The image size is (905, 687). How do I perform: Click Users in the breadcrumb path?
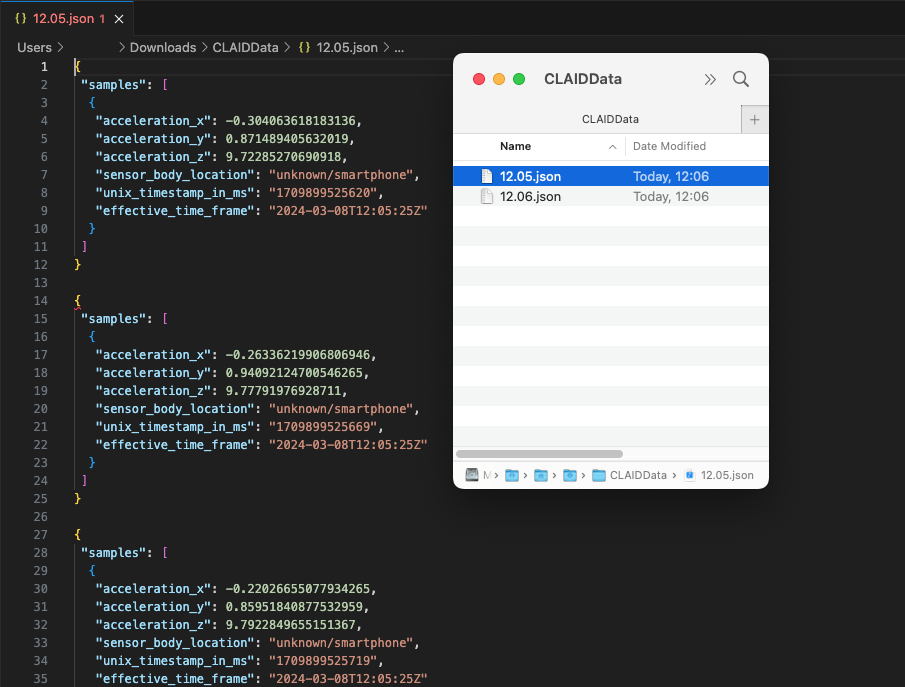click(34, 47)
